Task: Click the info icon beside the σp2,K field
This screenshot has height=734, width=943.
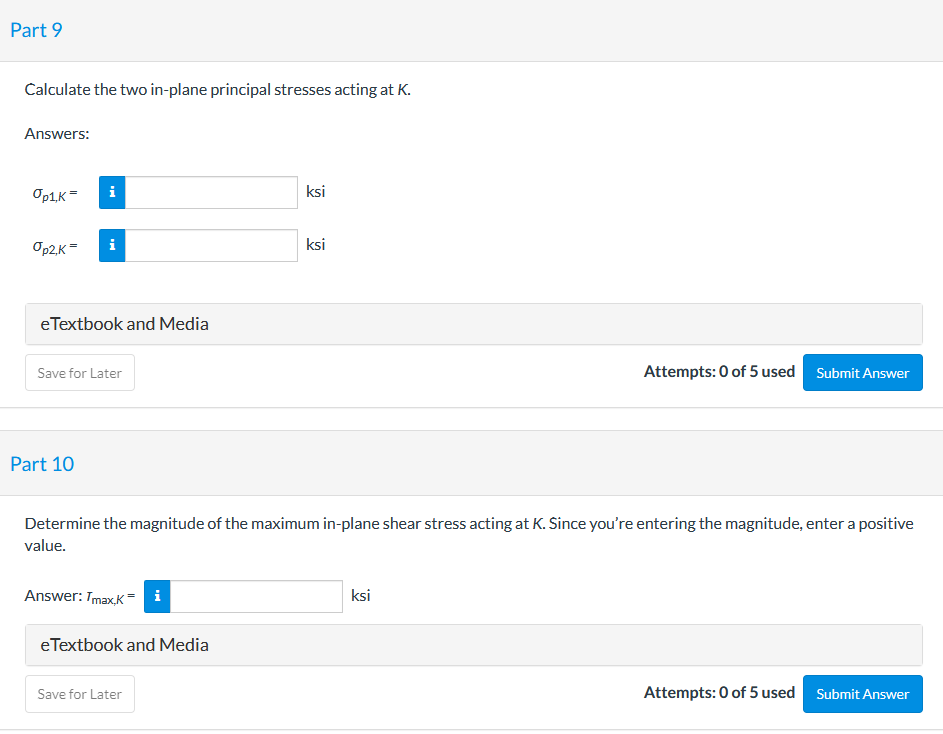Action: point(112,245)
